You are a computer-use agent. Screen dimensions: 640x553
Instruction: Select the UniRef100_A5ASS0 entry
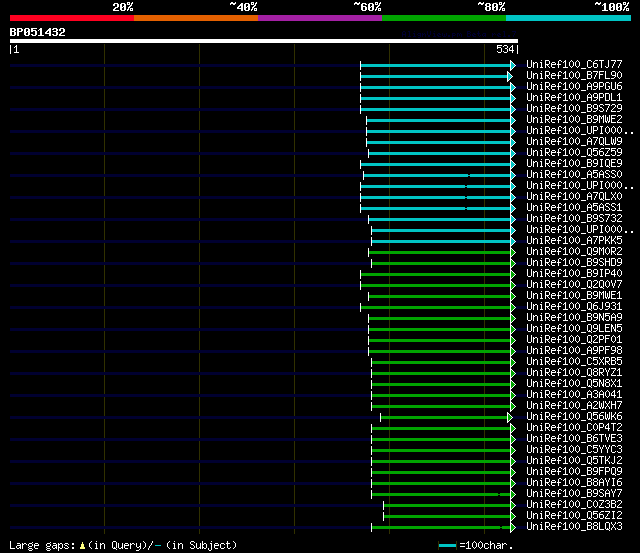tap(574, 175)
